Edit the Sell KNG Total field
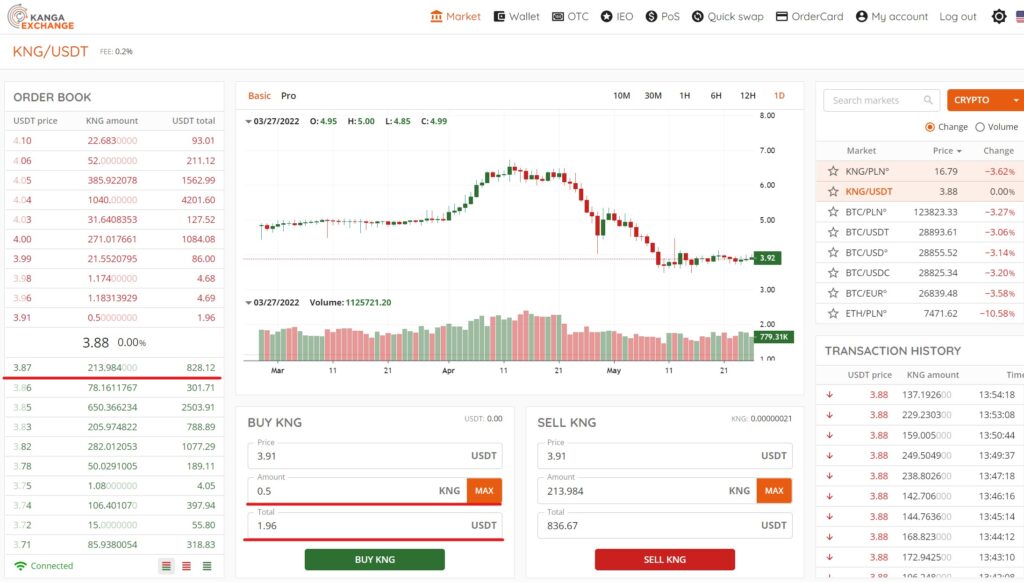Viewport: 1024px width, 582px height. (x=665, y=525)
